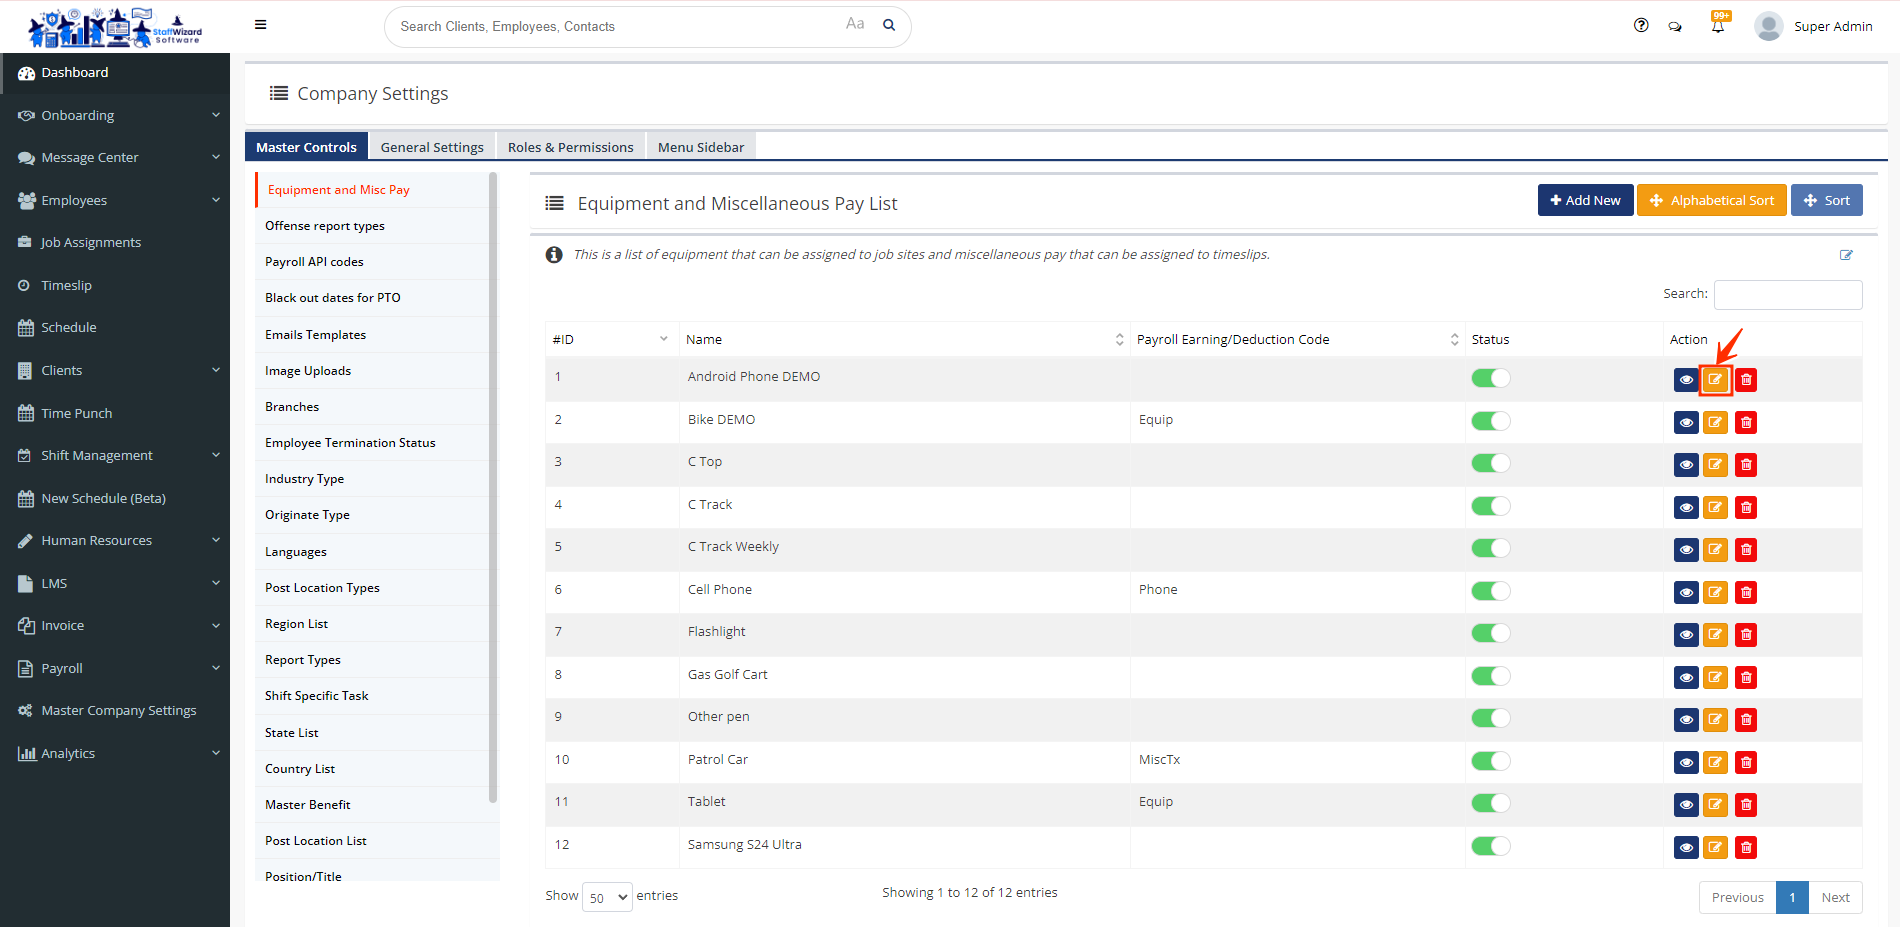Click the table Search input field
Image resolution: width=1900 pixels, height=927 pixels.
point(1787,294)
